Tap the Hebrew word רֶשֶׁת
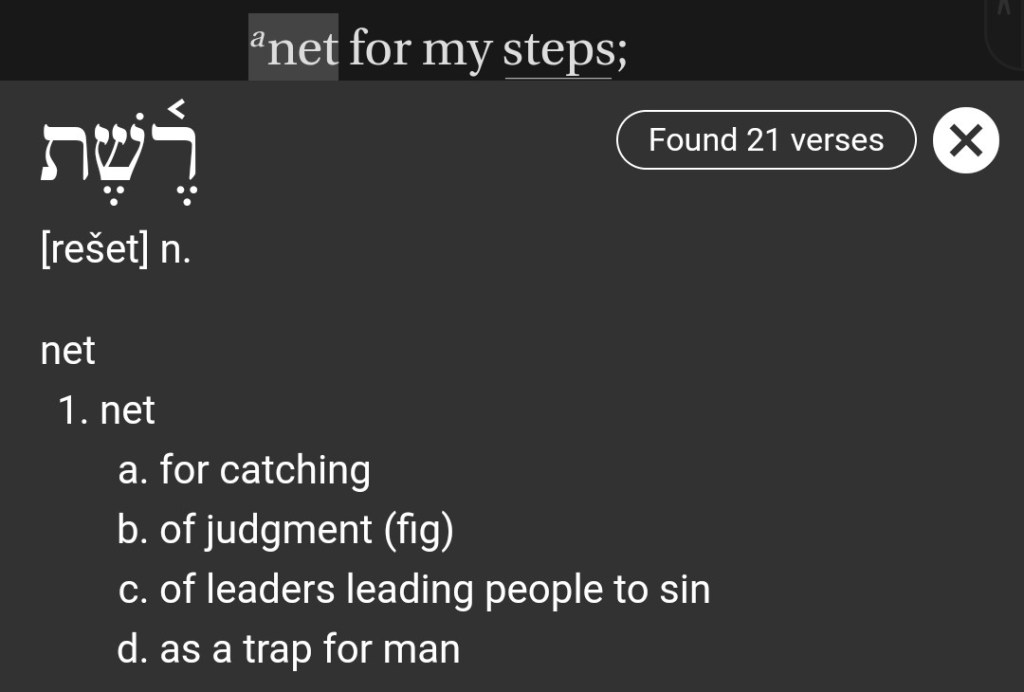This screenshot has height=692, width=1024. tap(118, 150)
